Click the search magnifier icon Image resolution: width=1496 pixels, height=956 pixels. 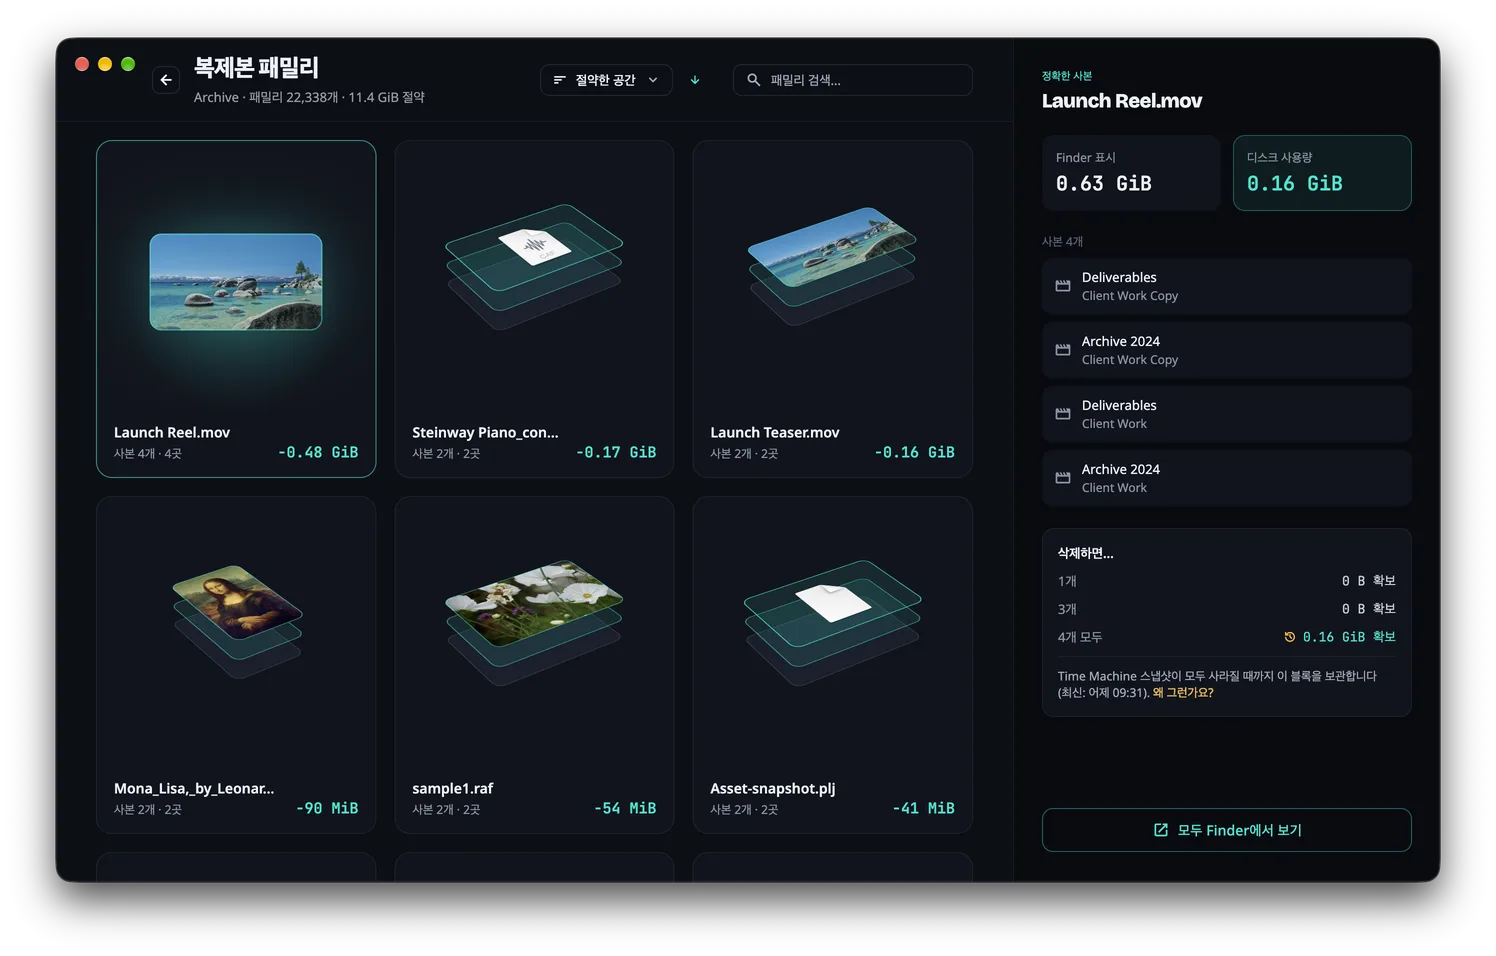(x=754, y=80)
